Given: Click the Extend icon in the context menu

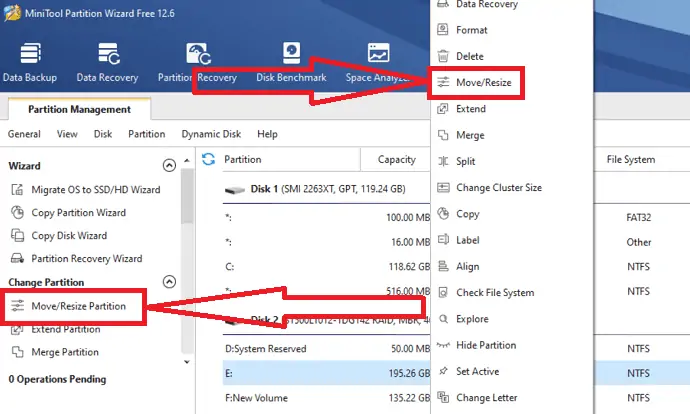Looking at the screenshot, I should click(443, 109).
